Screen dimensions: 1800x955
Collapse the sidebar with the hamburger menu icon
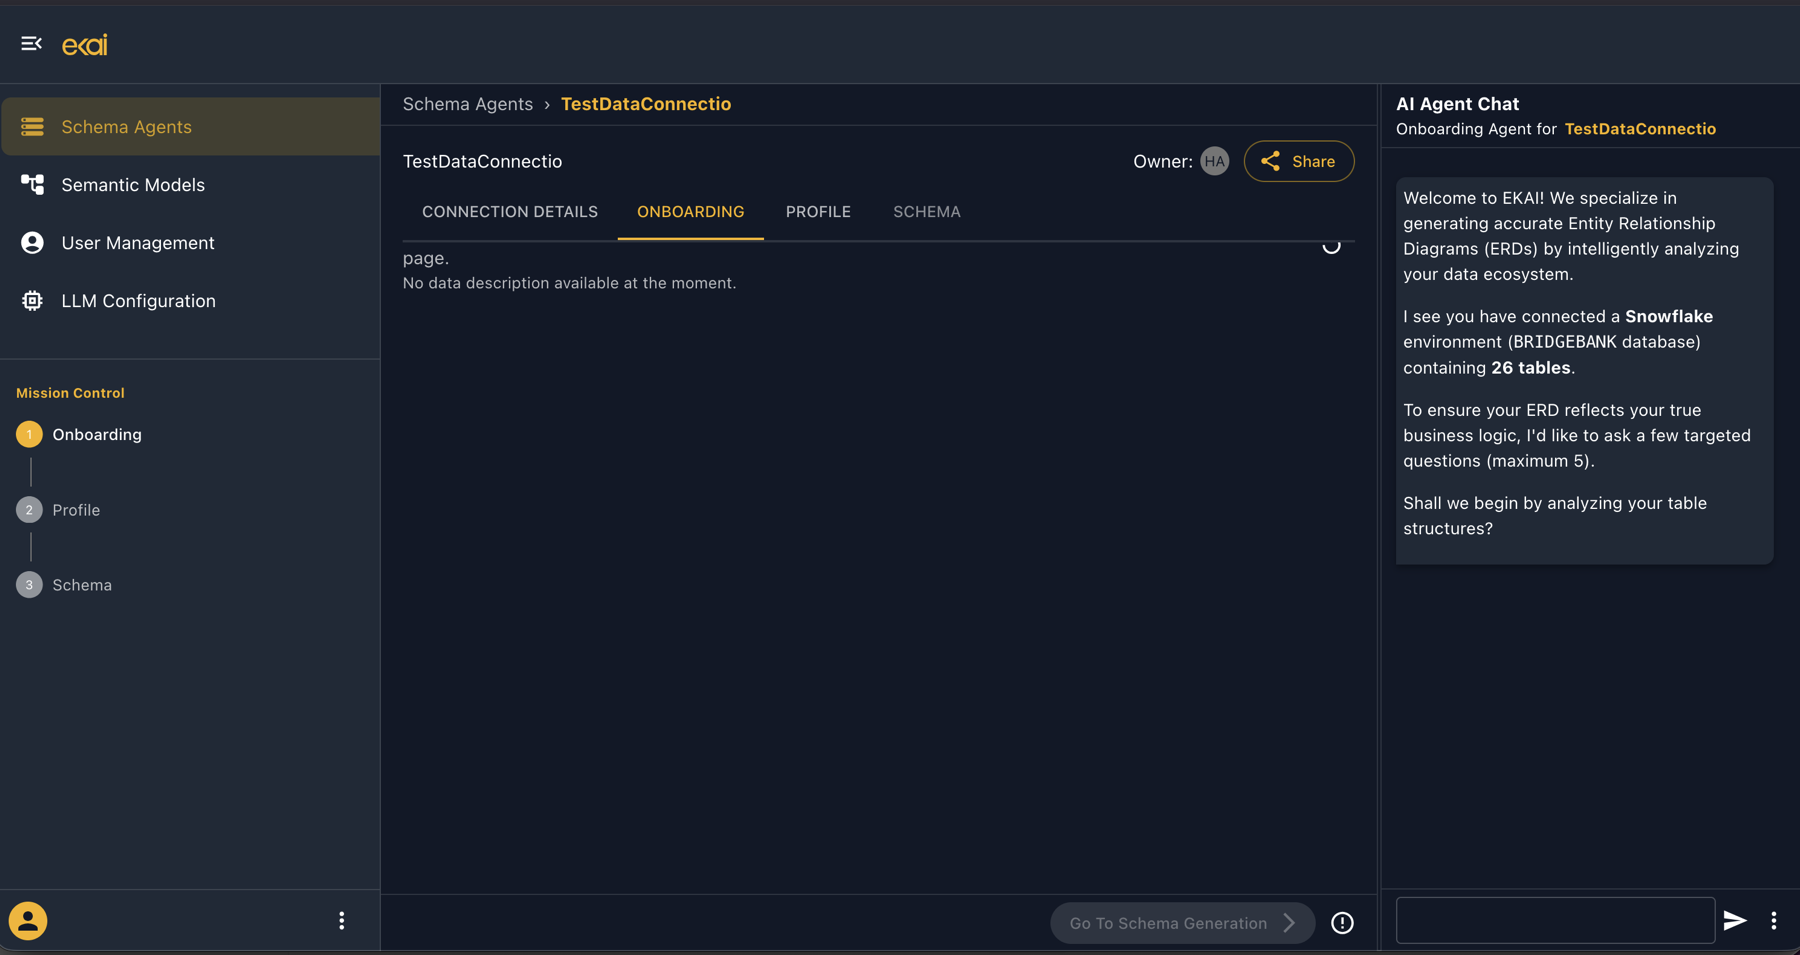pyautogui.click(x=31, y=44)
